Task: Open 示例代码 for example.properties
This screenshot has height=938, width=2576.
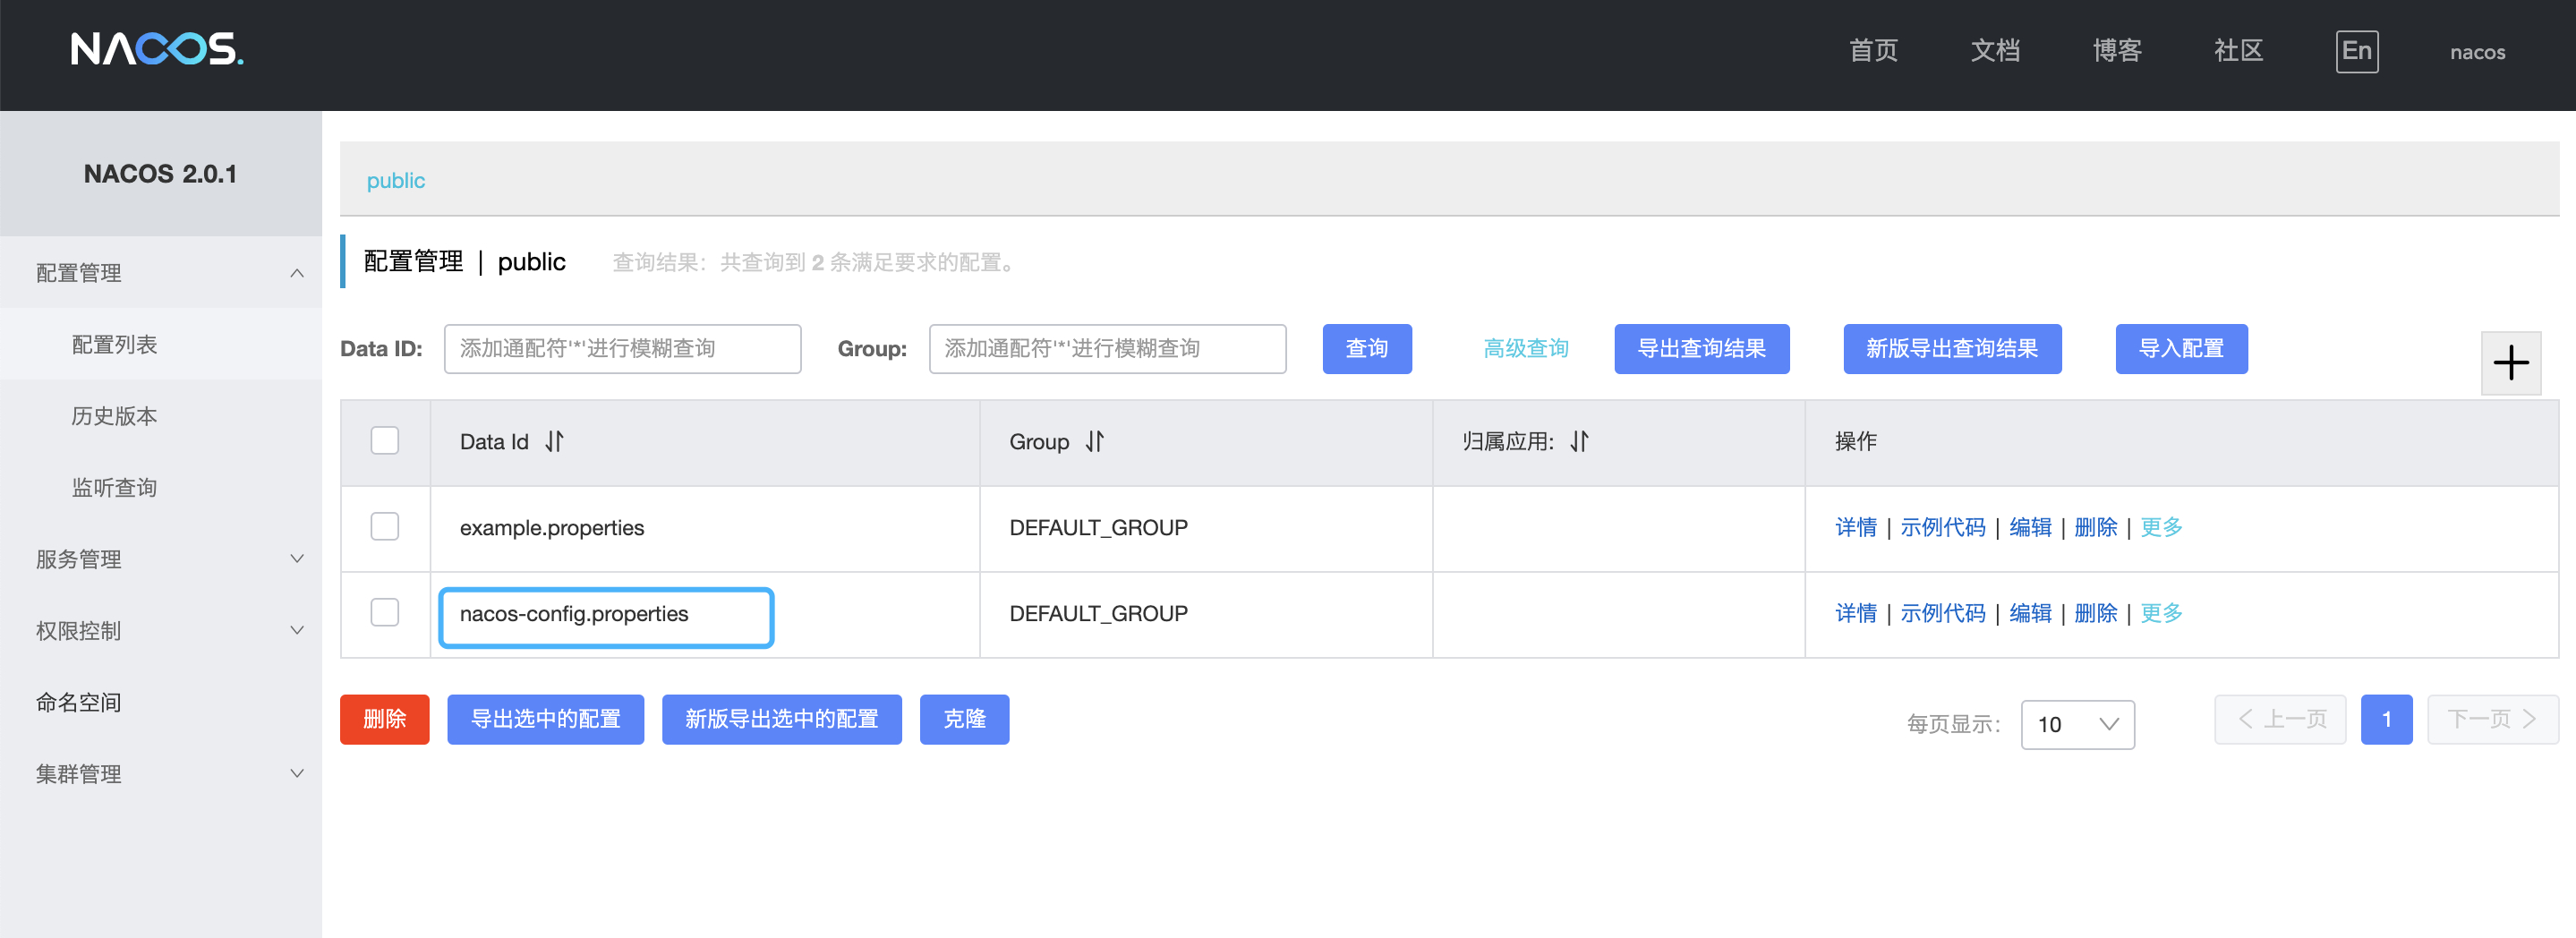Action: tap(1942, 527)
